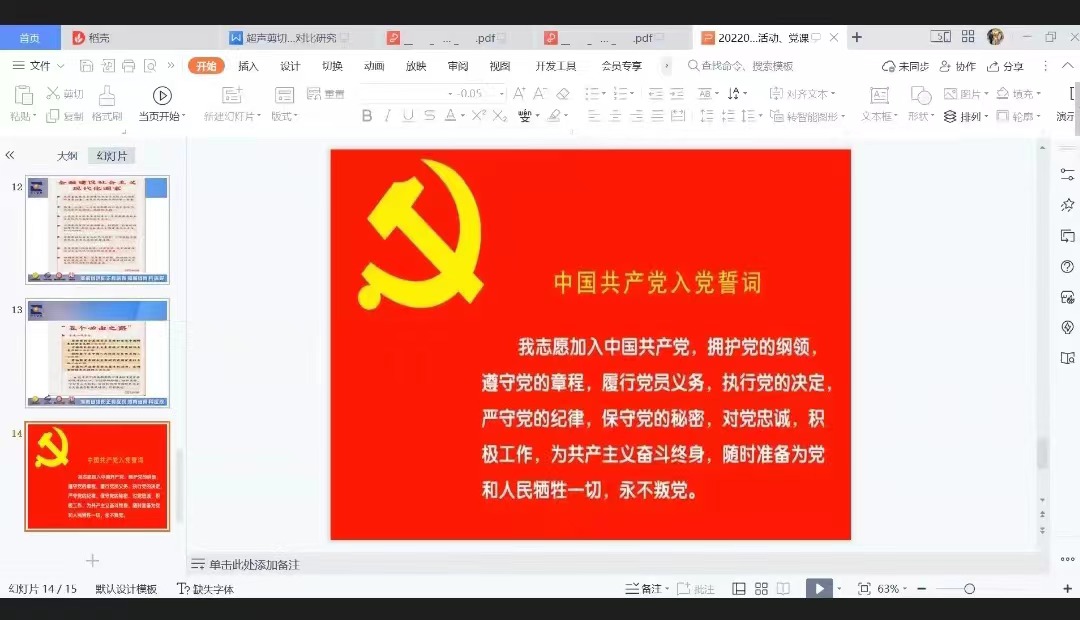Click the Save icon in quick access bar
1080x620 pixels.
87,66
